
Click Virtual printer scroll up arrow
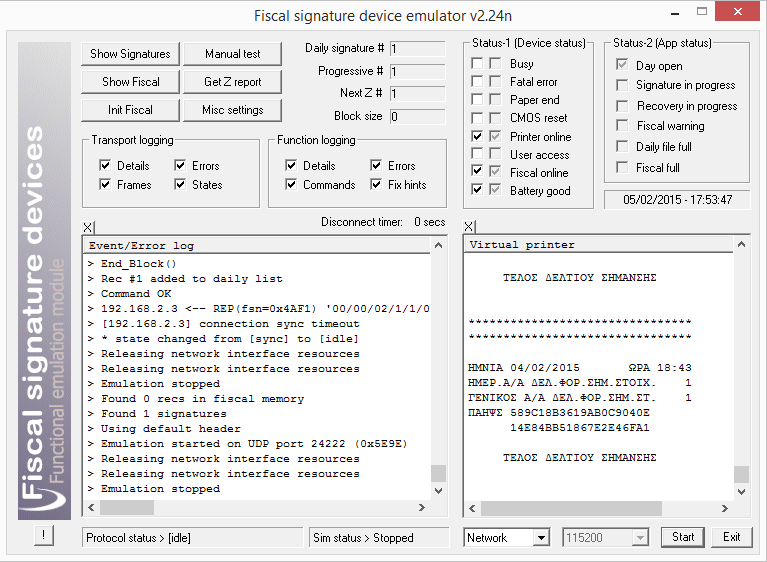742,244
